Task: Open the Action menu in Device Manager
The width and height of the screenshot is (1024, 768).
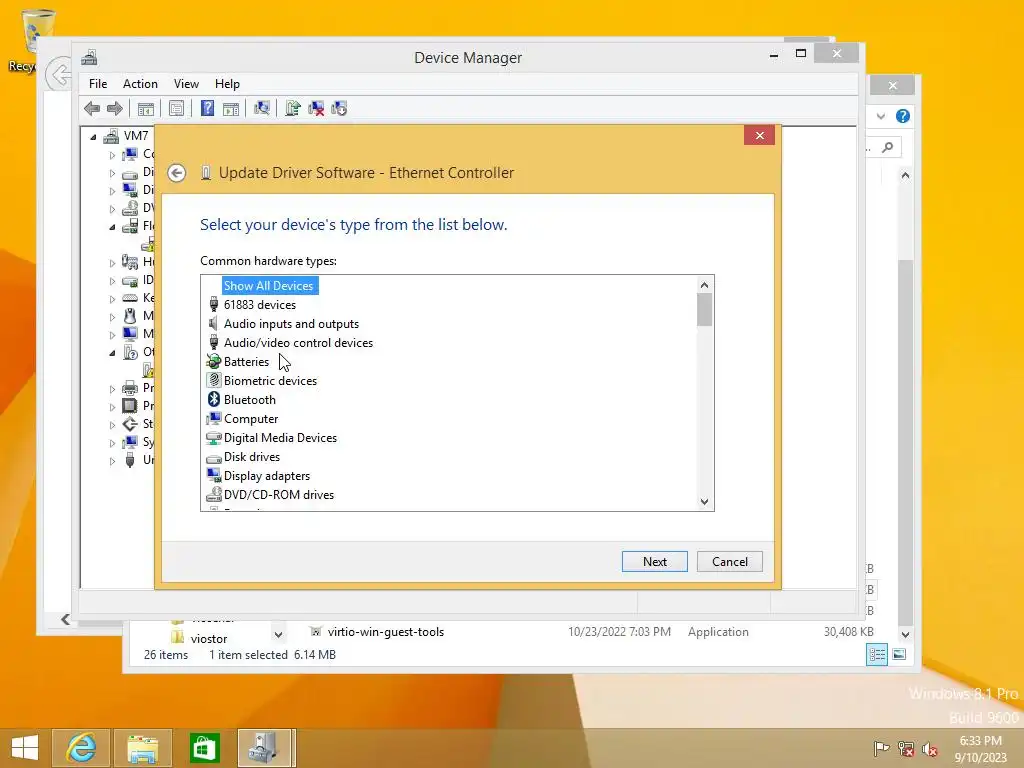Action: tap(140, 84)
